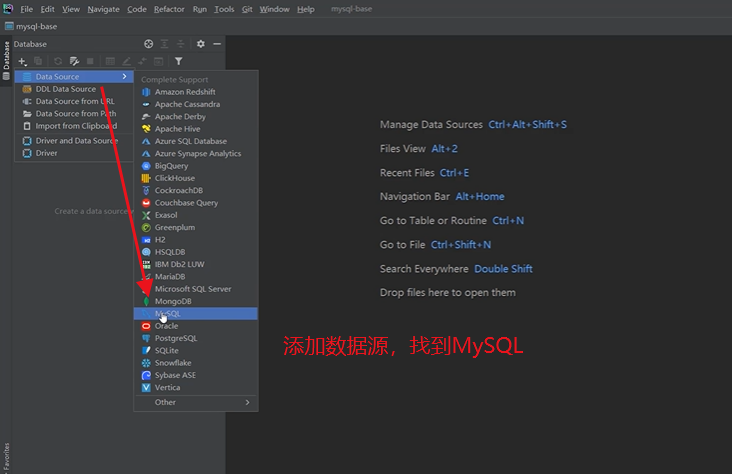Open the Window menu
732x474 pixels.
pos(274,9)
